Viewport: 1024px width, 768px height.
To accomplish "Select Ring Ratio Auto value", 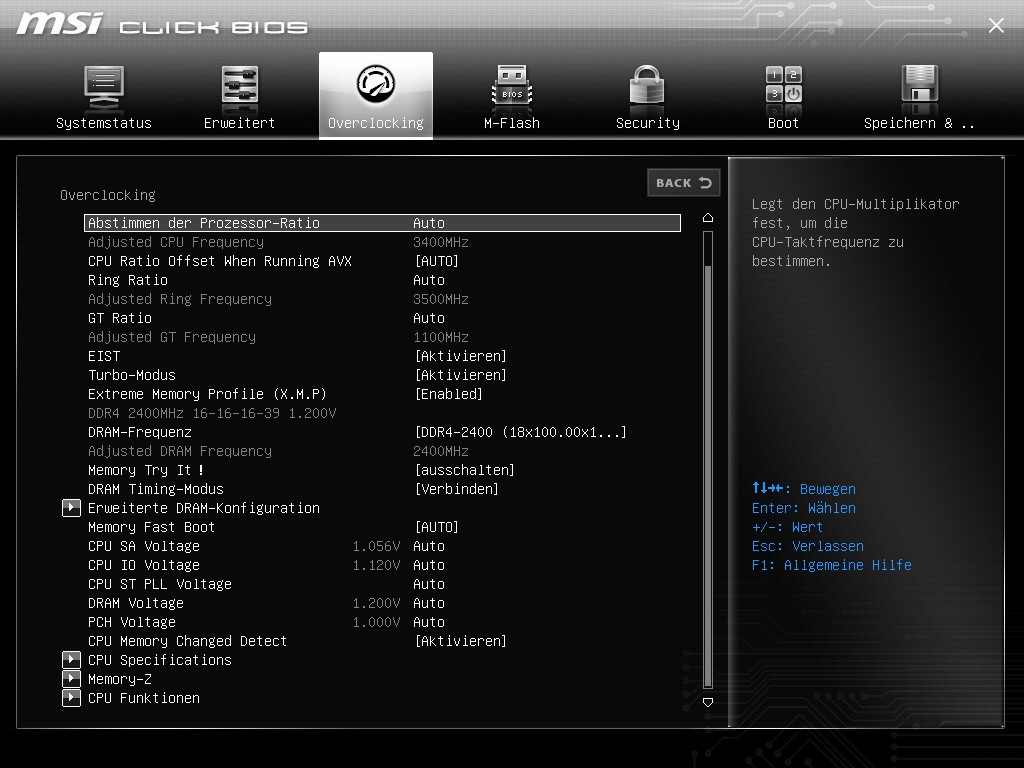I will [x=428, y=280].
